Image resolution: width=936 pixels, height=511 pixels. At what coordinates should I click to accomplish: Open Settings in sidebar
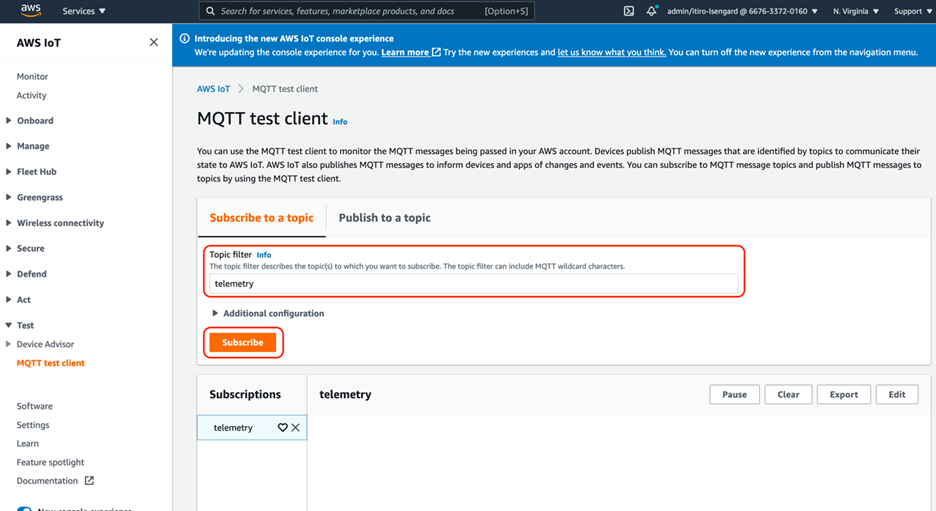click(33, 425)
